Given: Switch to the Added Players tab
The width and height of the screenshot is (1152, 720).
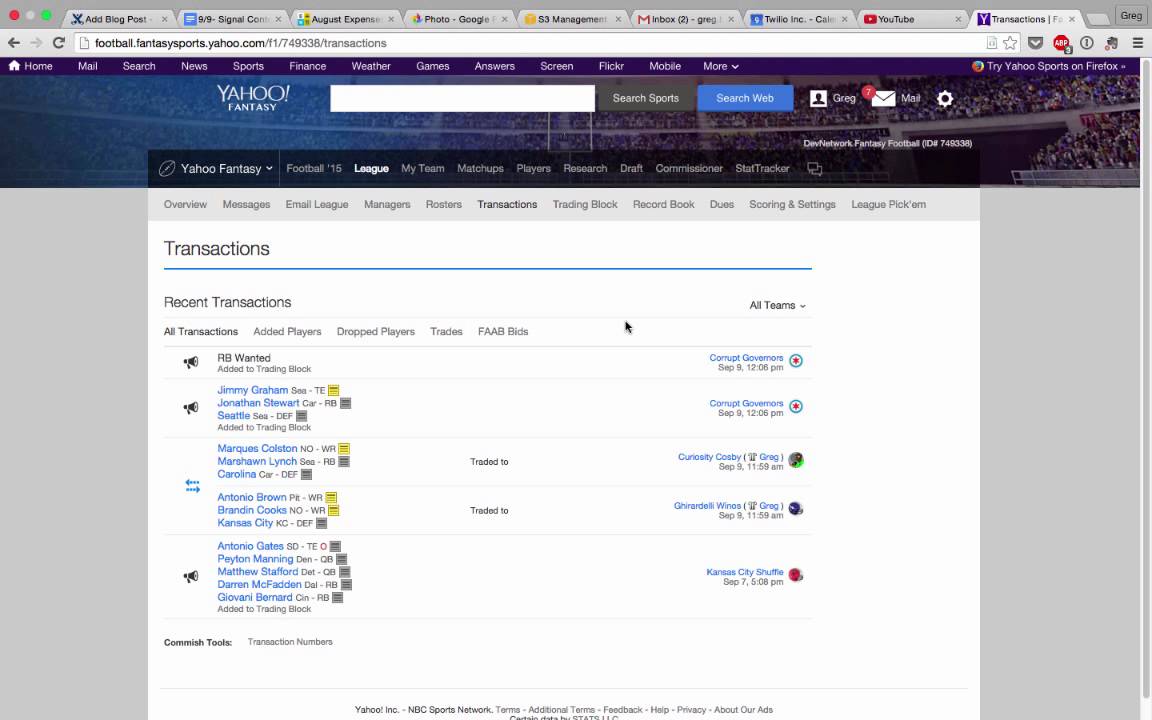Looking at the screenshot, I should pyautogui.click(x=287, y=331).
